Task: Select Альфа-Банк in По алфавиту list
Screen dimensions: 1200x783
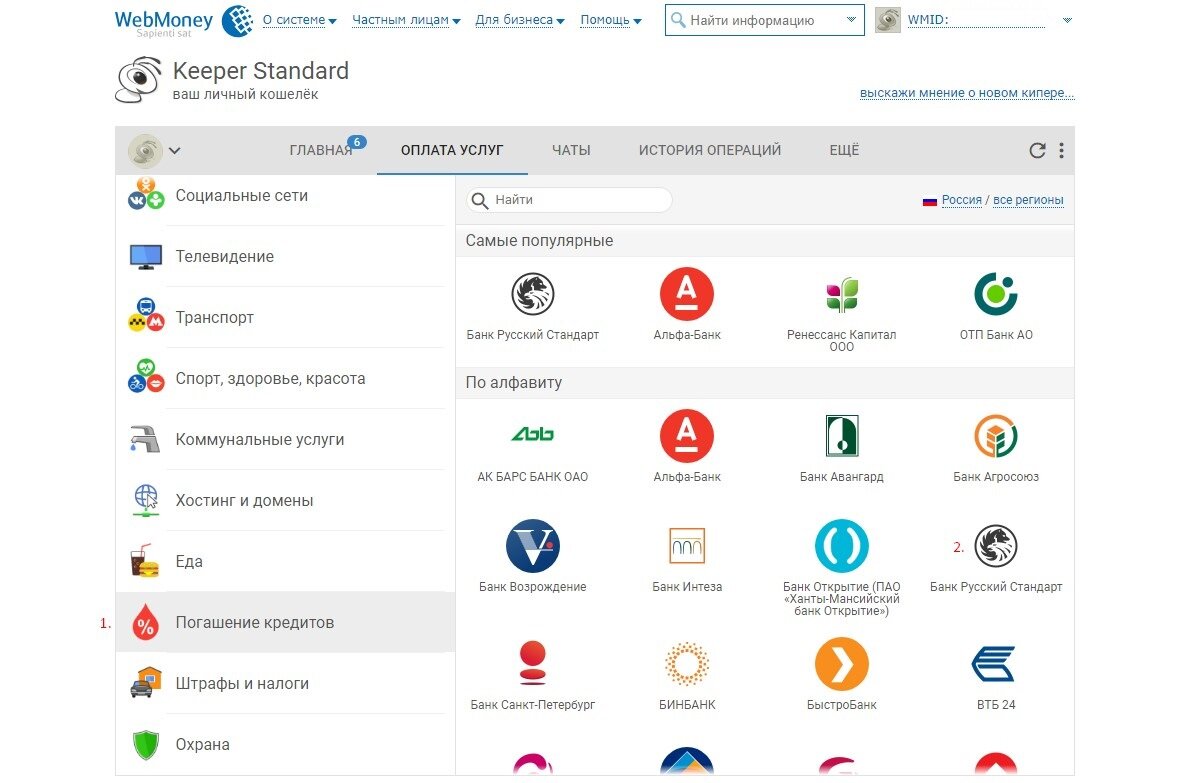Action: (x=687, y=436)
